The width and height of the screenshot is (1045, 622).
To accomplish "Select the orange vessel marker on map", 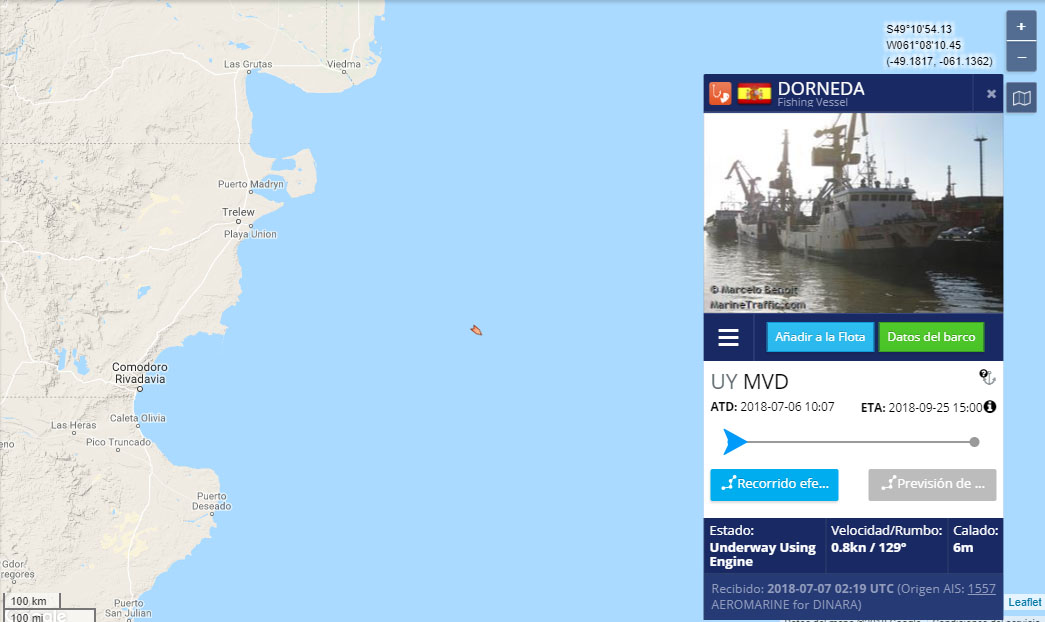I will tap(476, 330).
